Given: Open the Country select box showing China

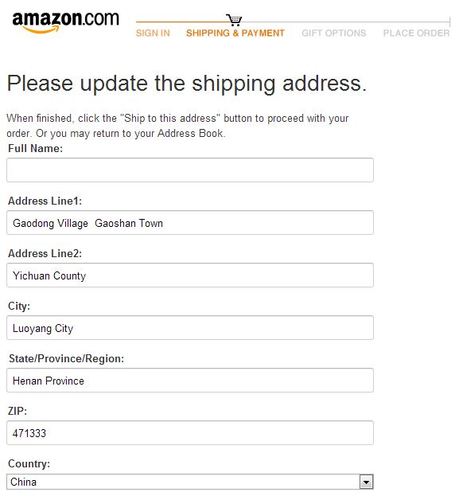Looking at the screenshot, I should point(190,482).
